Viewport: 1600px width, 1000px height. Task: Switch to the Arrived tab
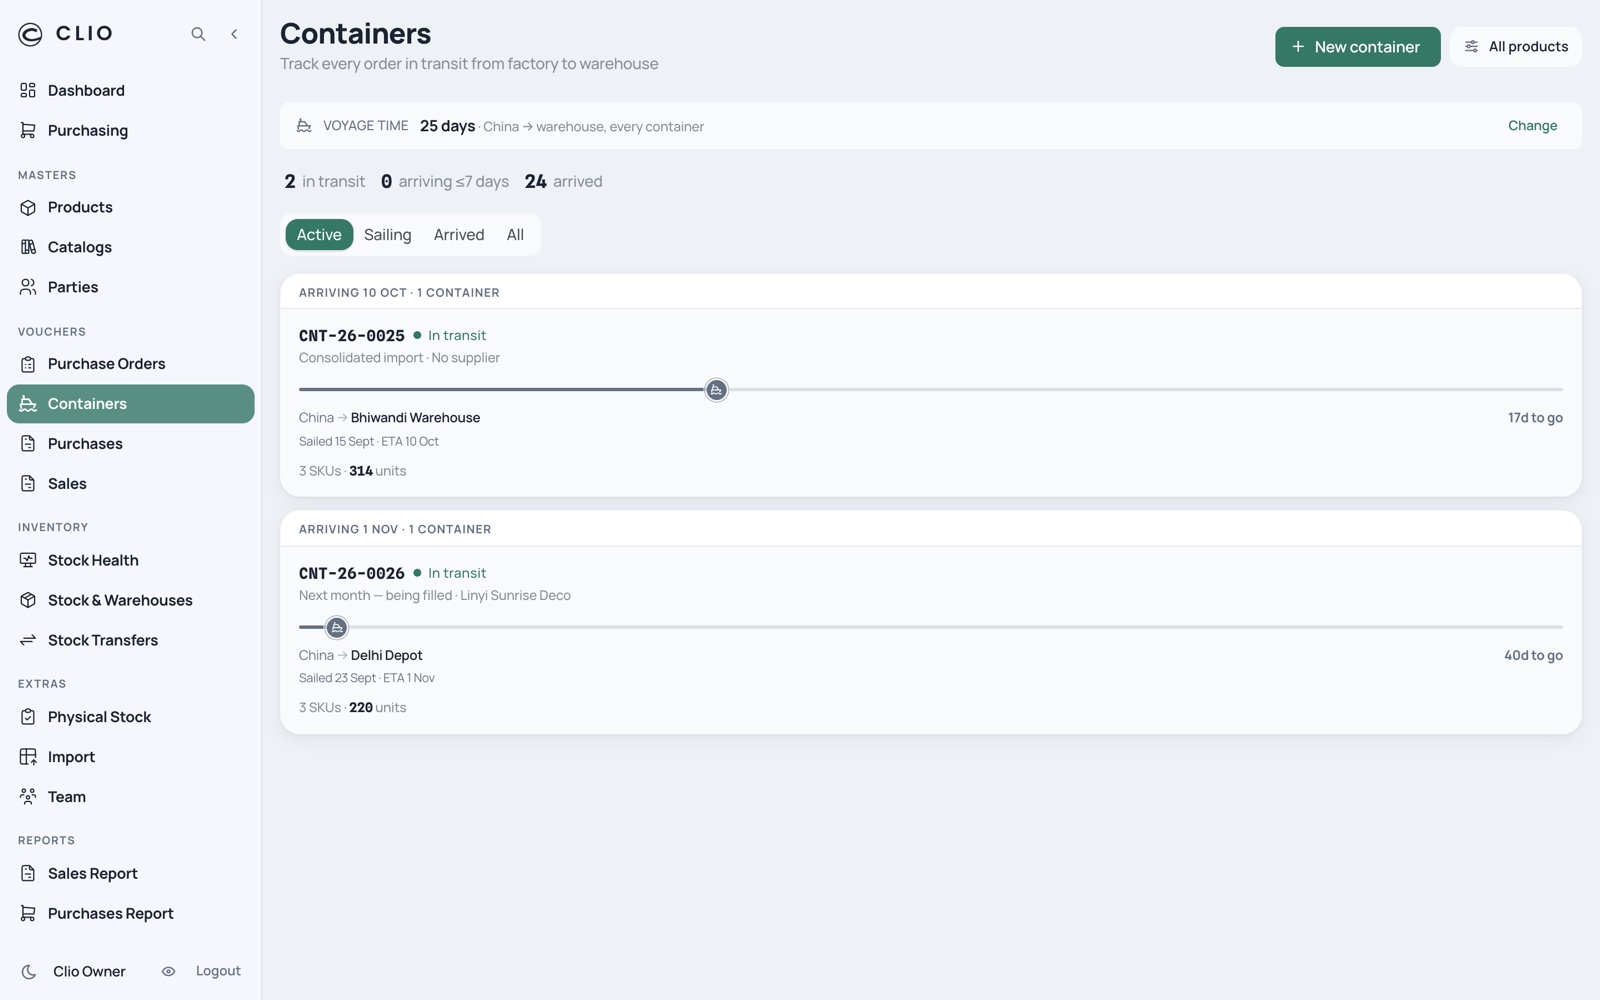pos(459,235)
